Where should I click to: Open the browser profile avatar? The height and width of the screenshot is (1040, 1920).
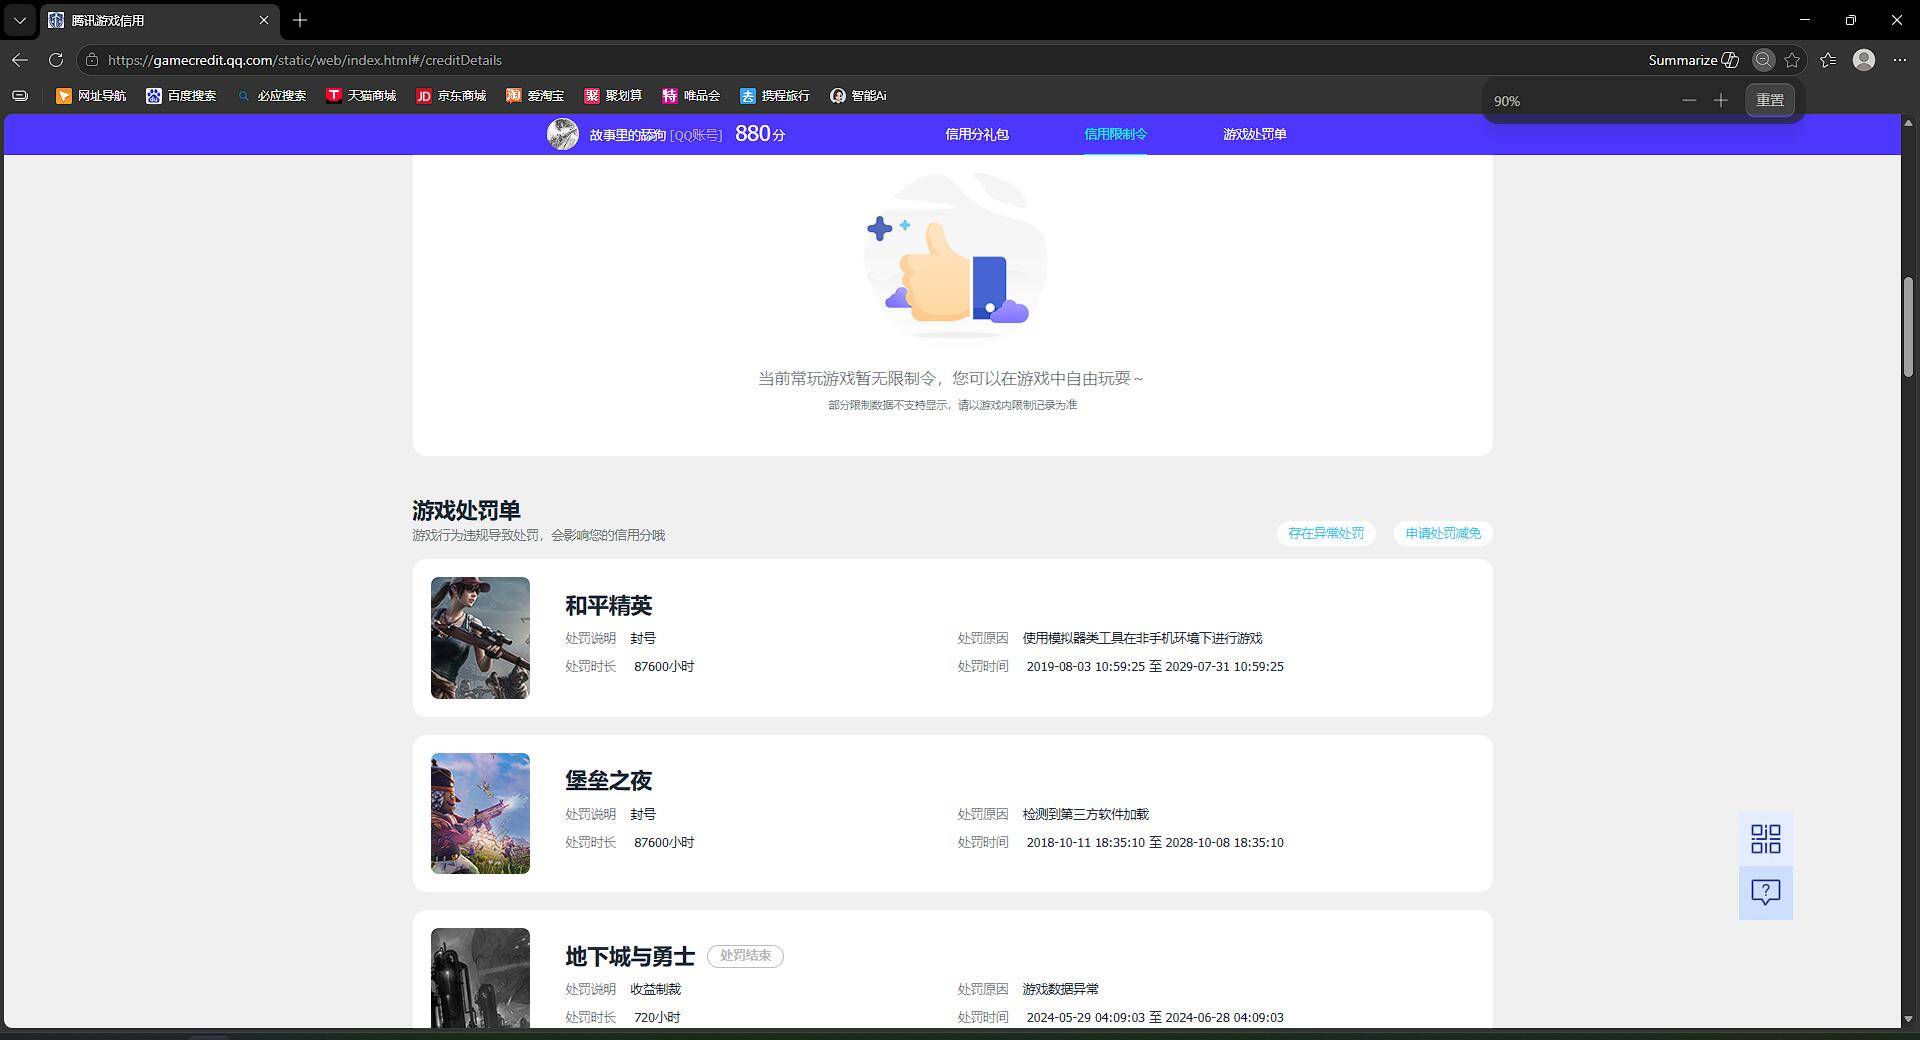click(1864, 60)
